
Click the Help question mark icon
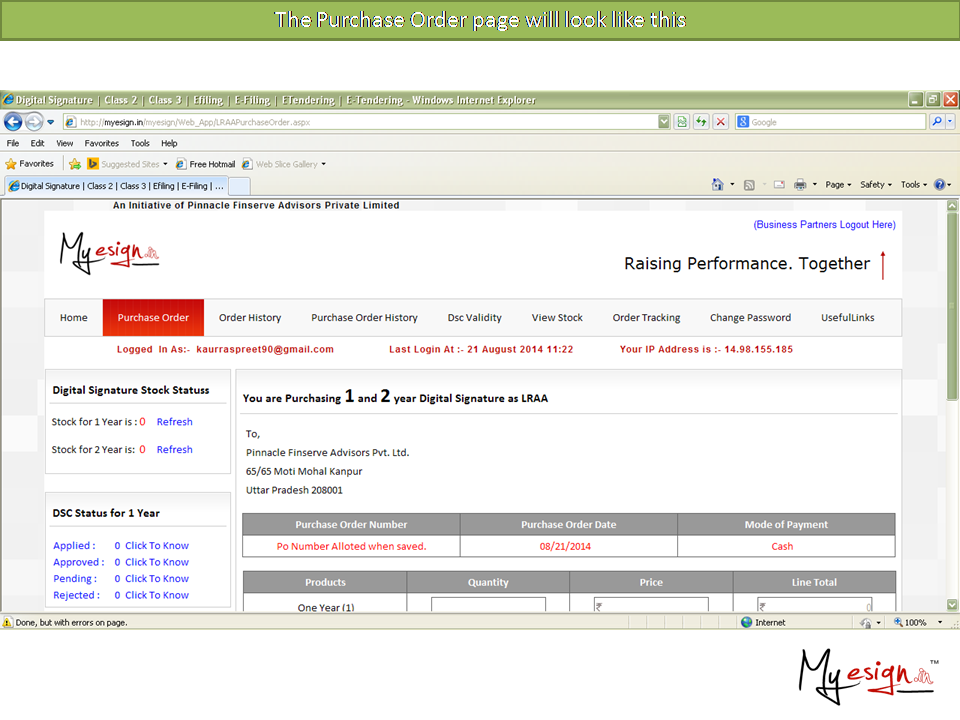click(939, 185)
